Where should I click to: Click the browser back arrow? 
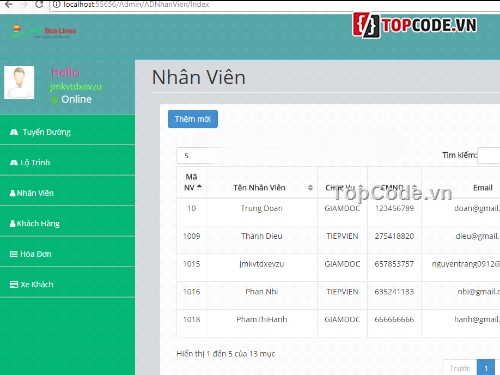pos(9,4)
